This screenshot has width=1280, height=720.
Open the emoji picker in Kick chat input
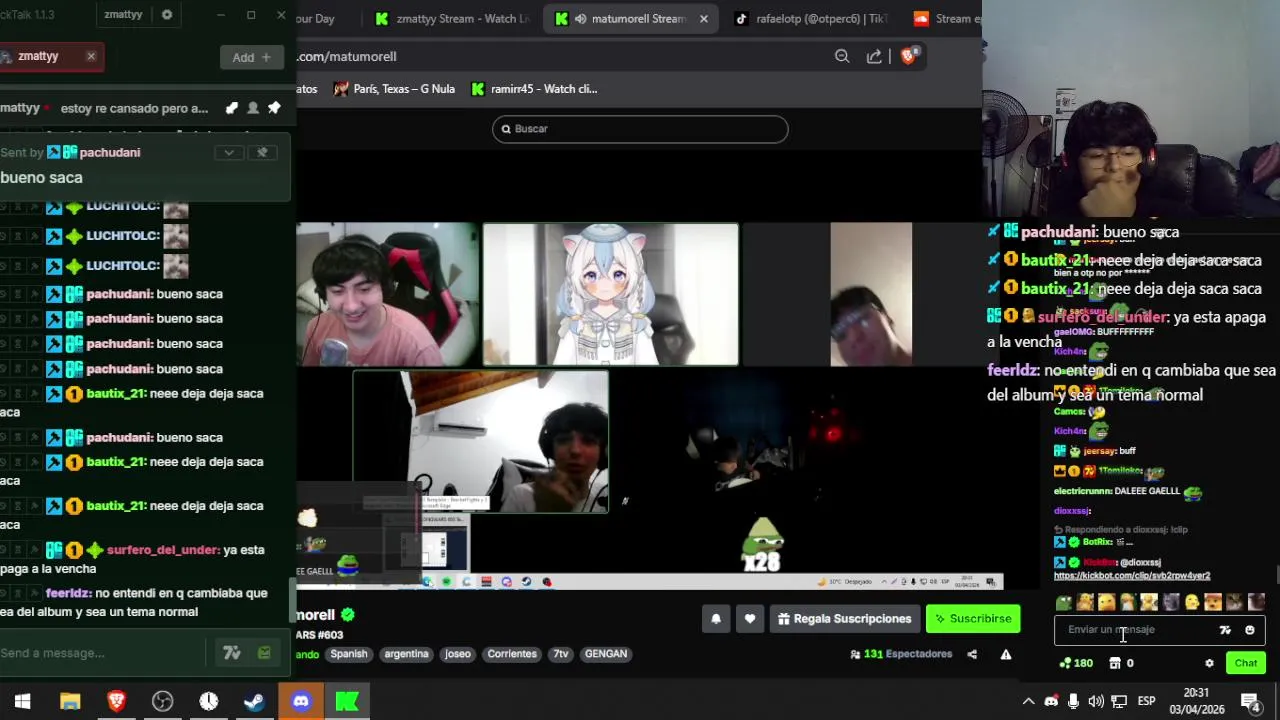(1249, 630)
